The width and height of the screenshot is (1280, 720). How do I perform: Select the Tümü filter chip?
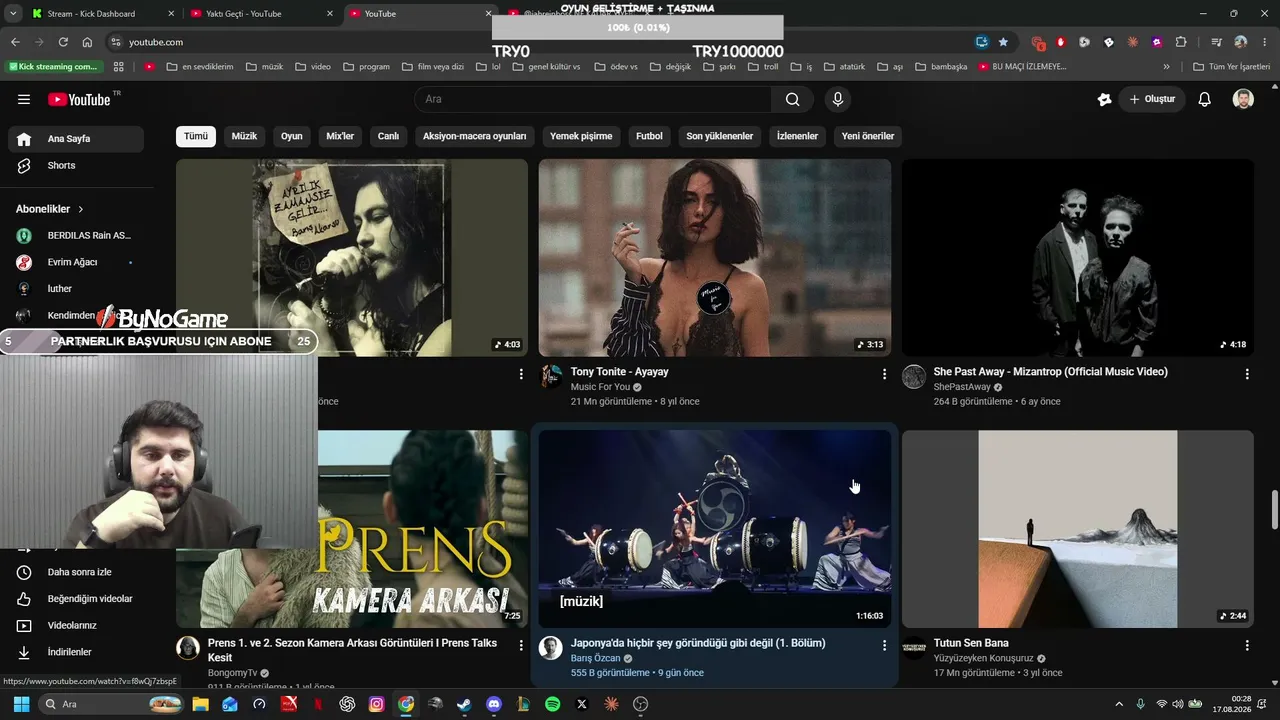tap(196, 136)
